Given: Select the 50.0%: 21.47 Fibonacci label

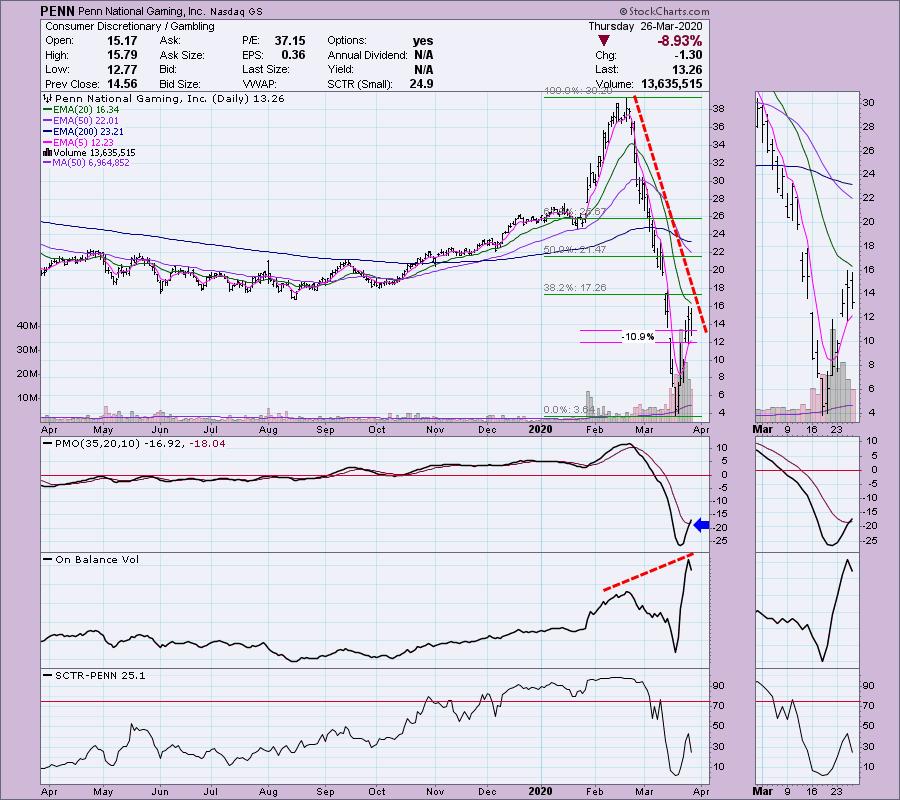Looking at the screenshot, I should point(575,250).
